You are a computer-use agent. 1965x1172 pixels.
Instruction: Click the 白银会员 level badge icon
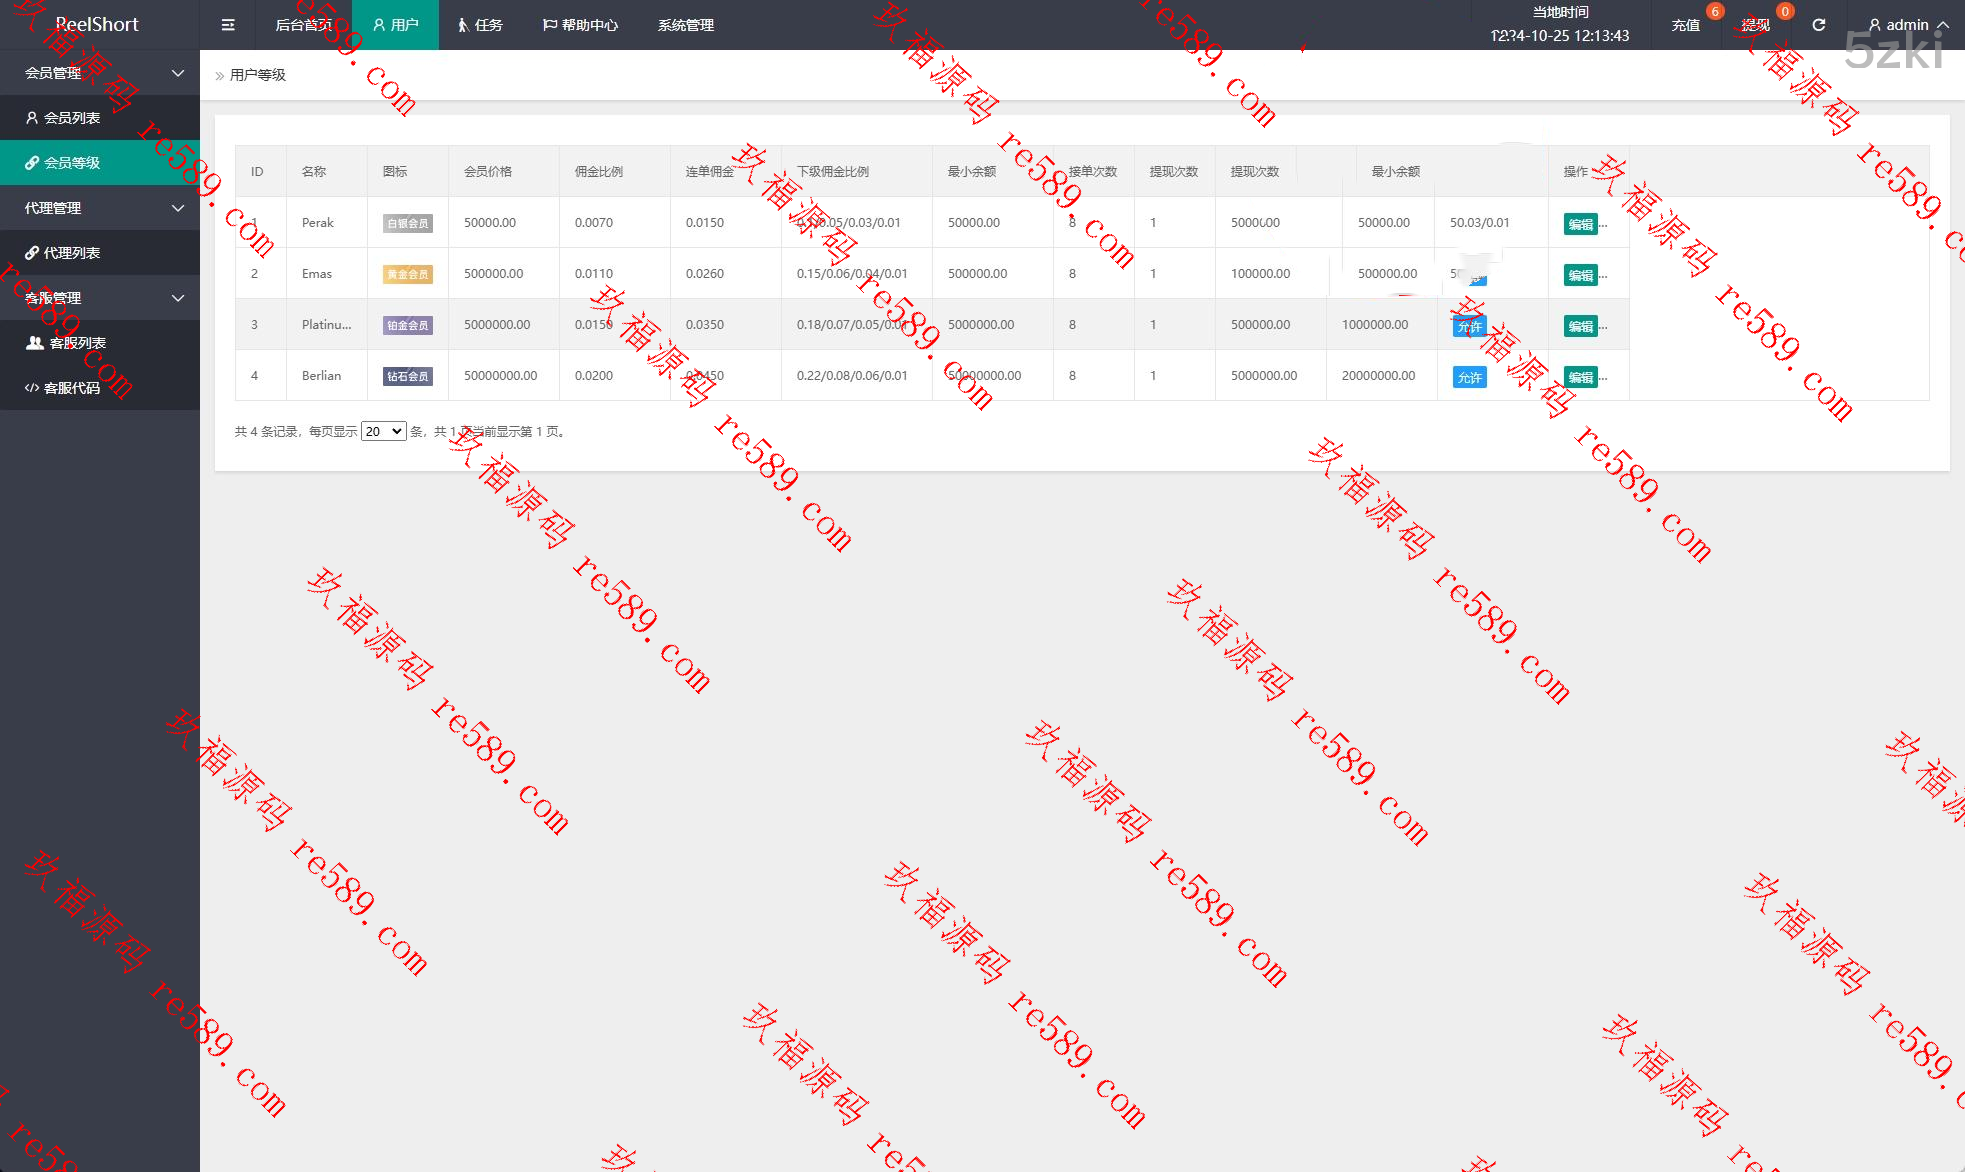click(408, 224)
